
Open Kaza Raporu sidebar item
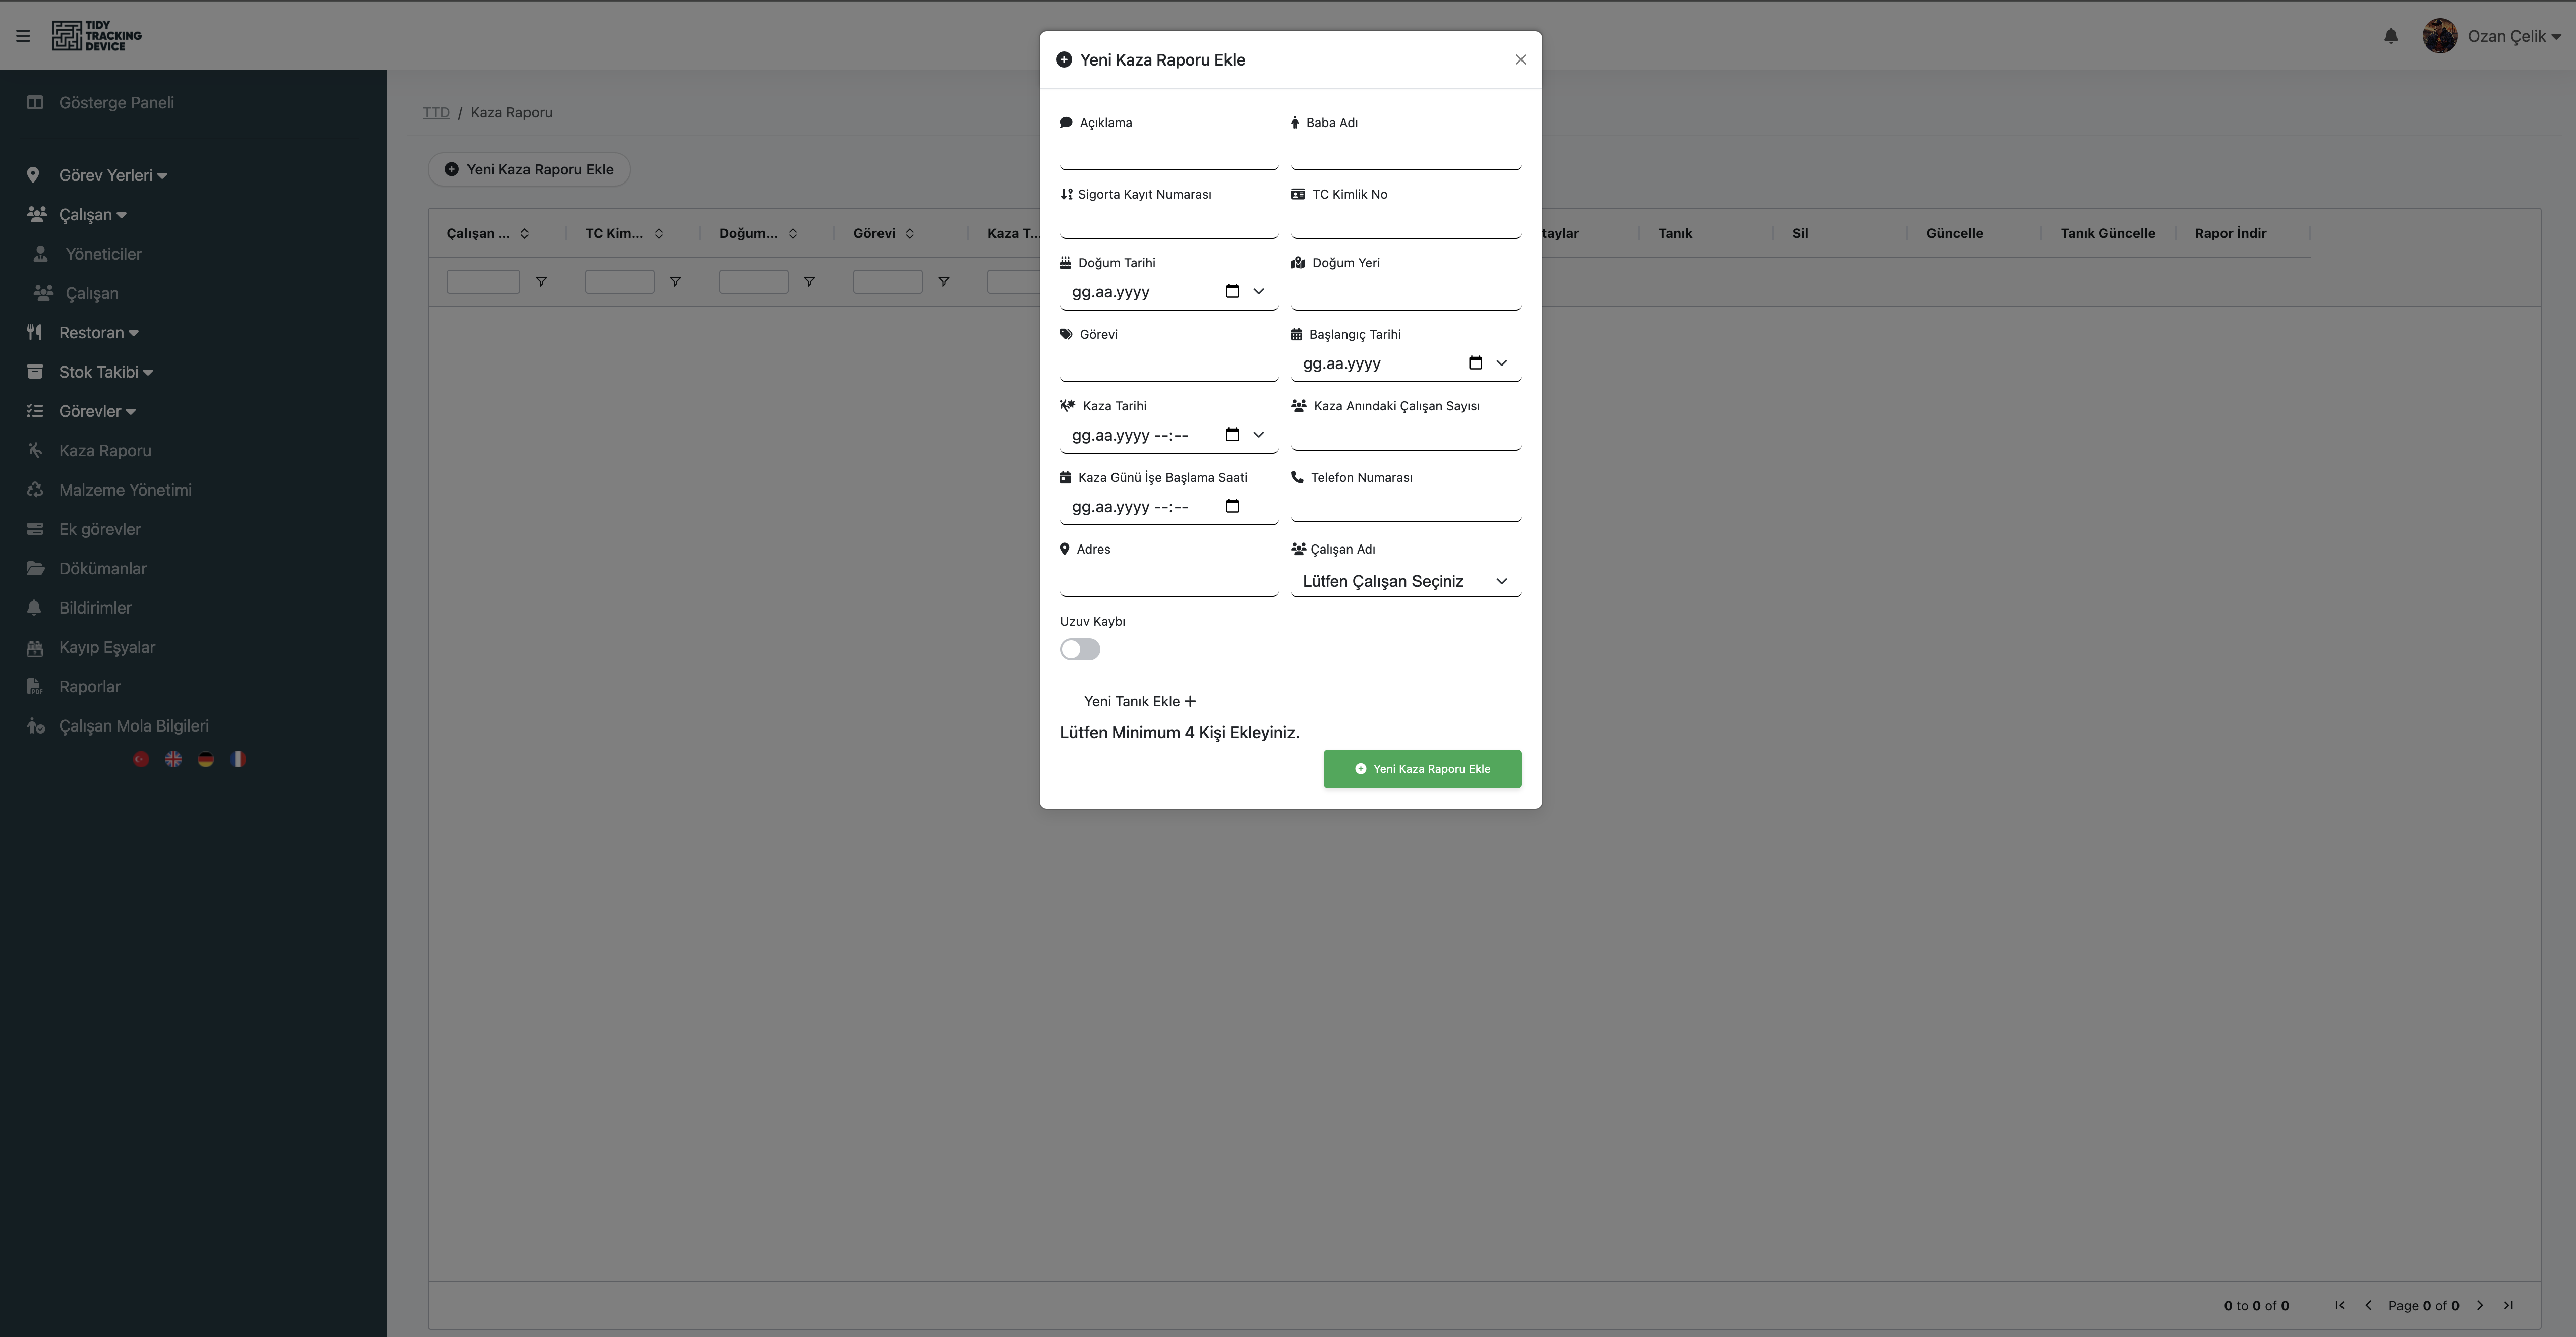click(x=105, y=451)
